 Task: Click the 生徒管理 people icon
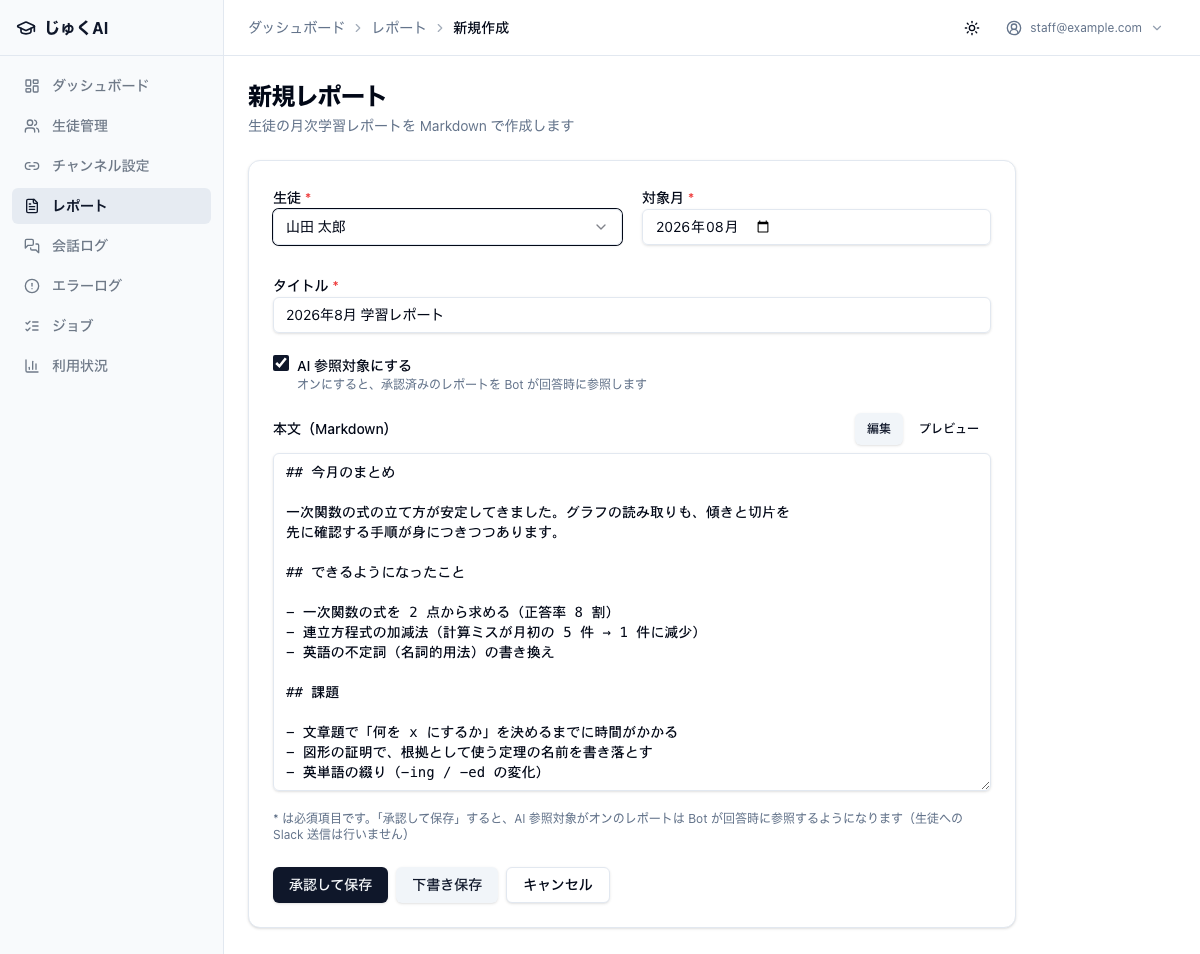[x=32, y=126]
